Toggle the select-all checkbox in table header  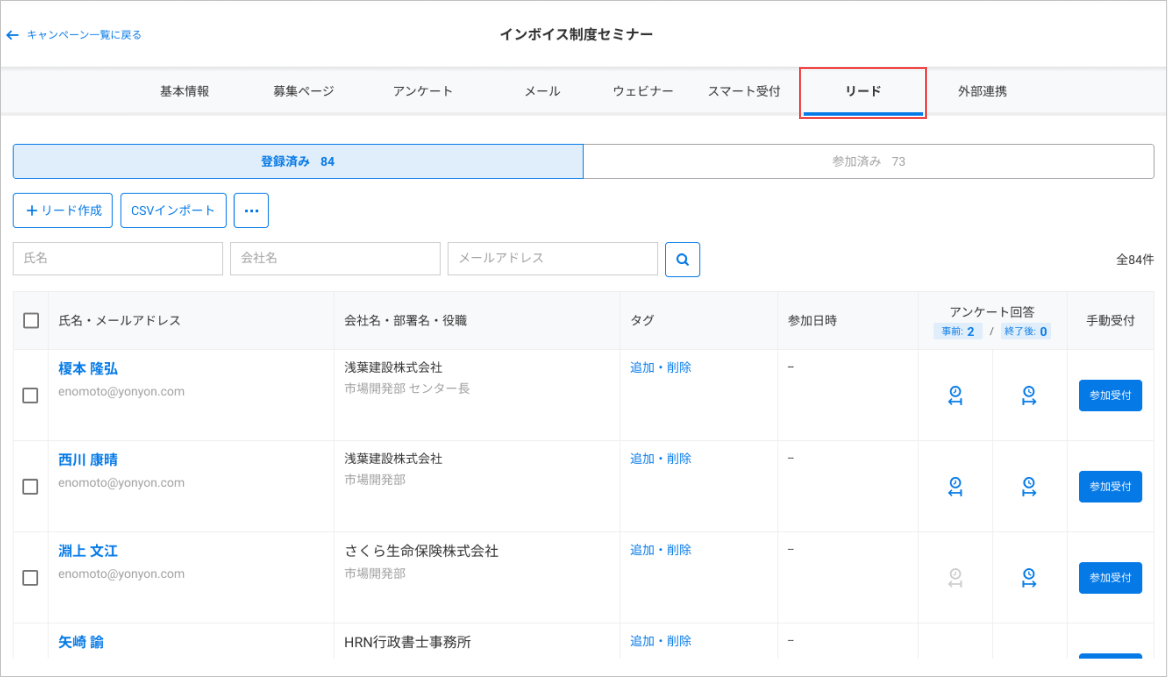click(x=31, y=320)
